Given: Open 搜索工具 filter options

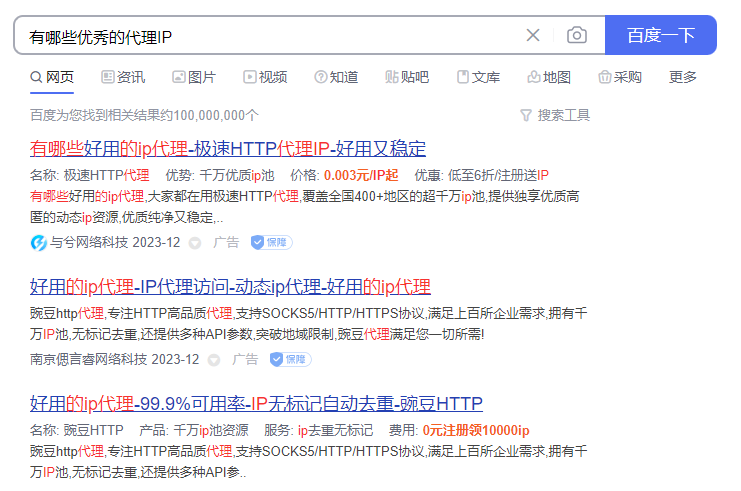Looking at the screenshot, I should (563, 115).
